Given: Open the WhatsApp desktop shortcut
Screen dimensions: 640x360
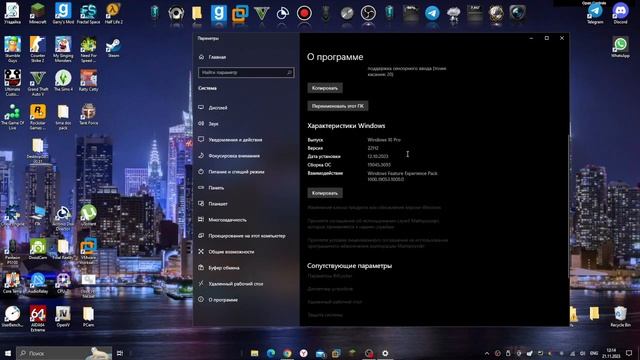Looking at the screenshot, I should pos(620,47).
